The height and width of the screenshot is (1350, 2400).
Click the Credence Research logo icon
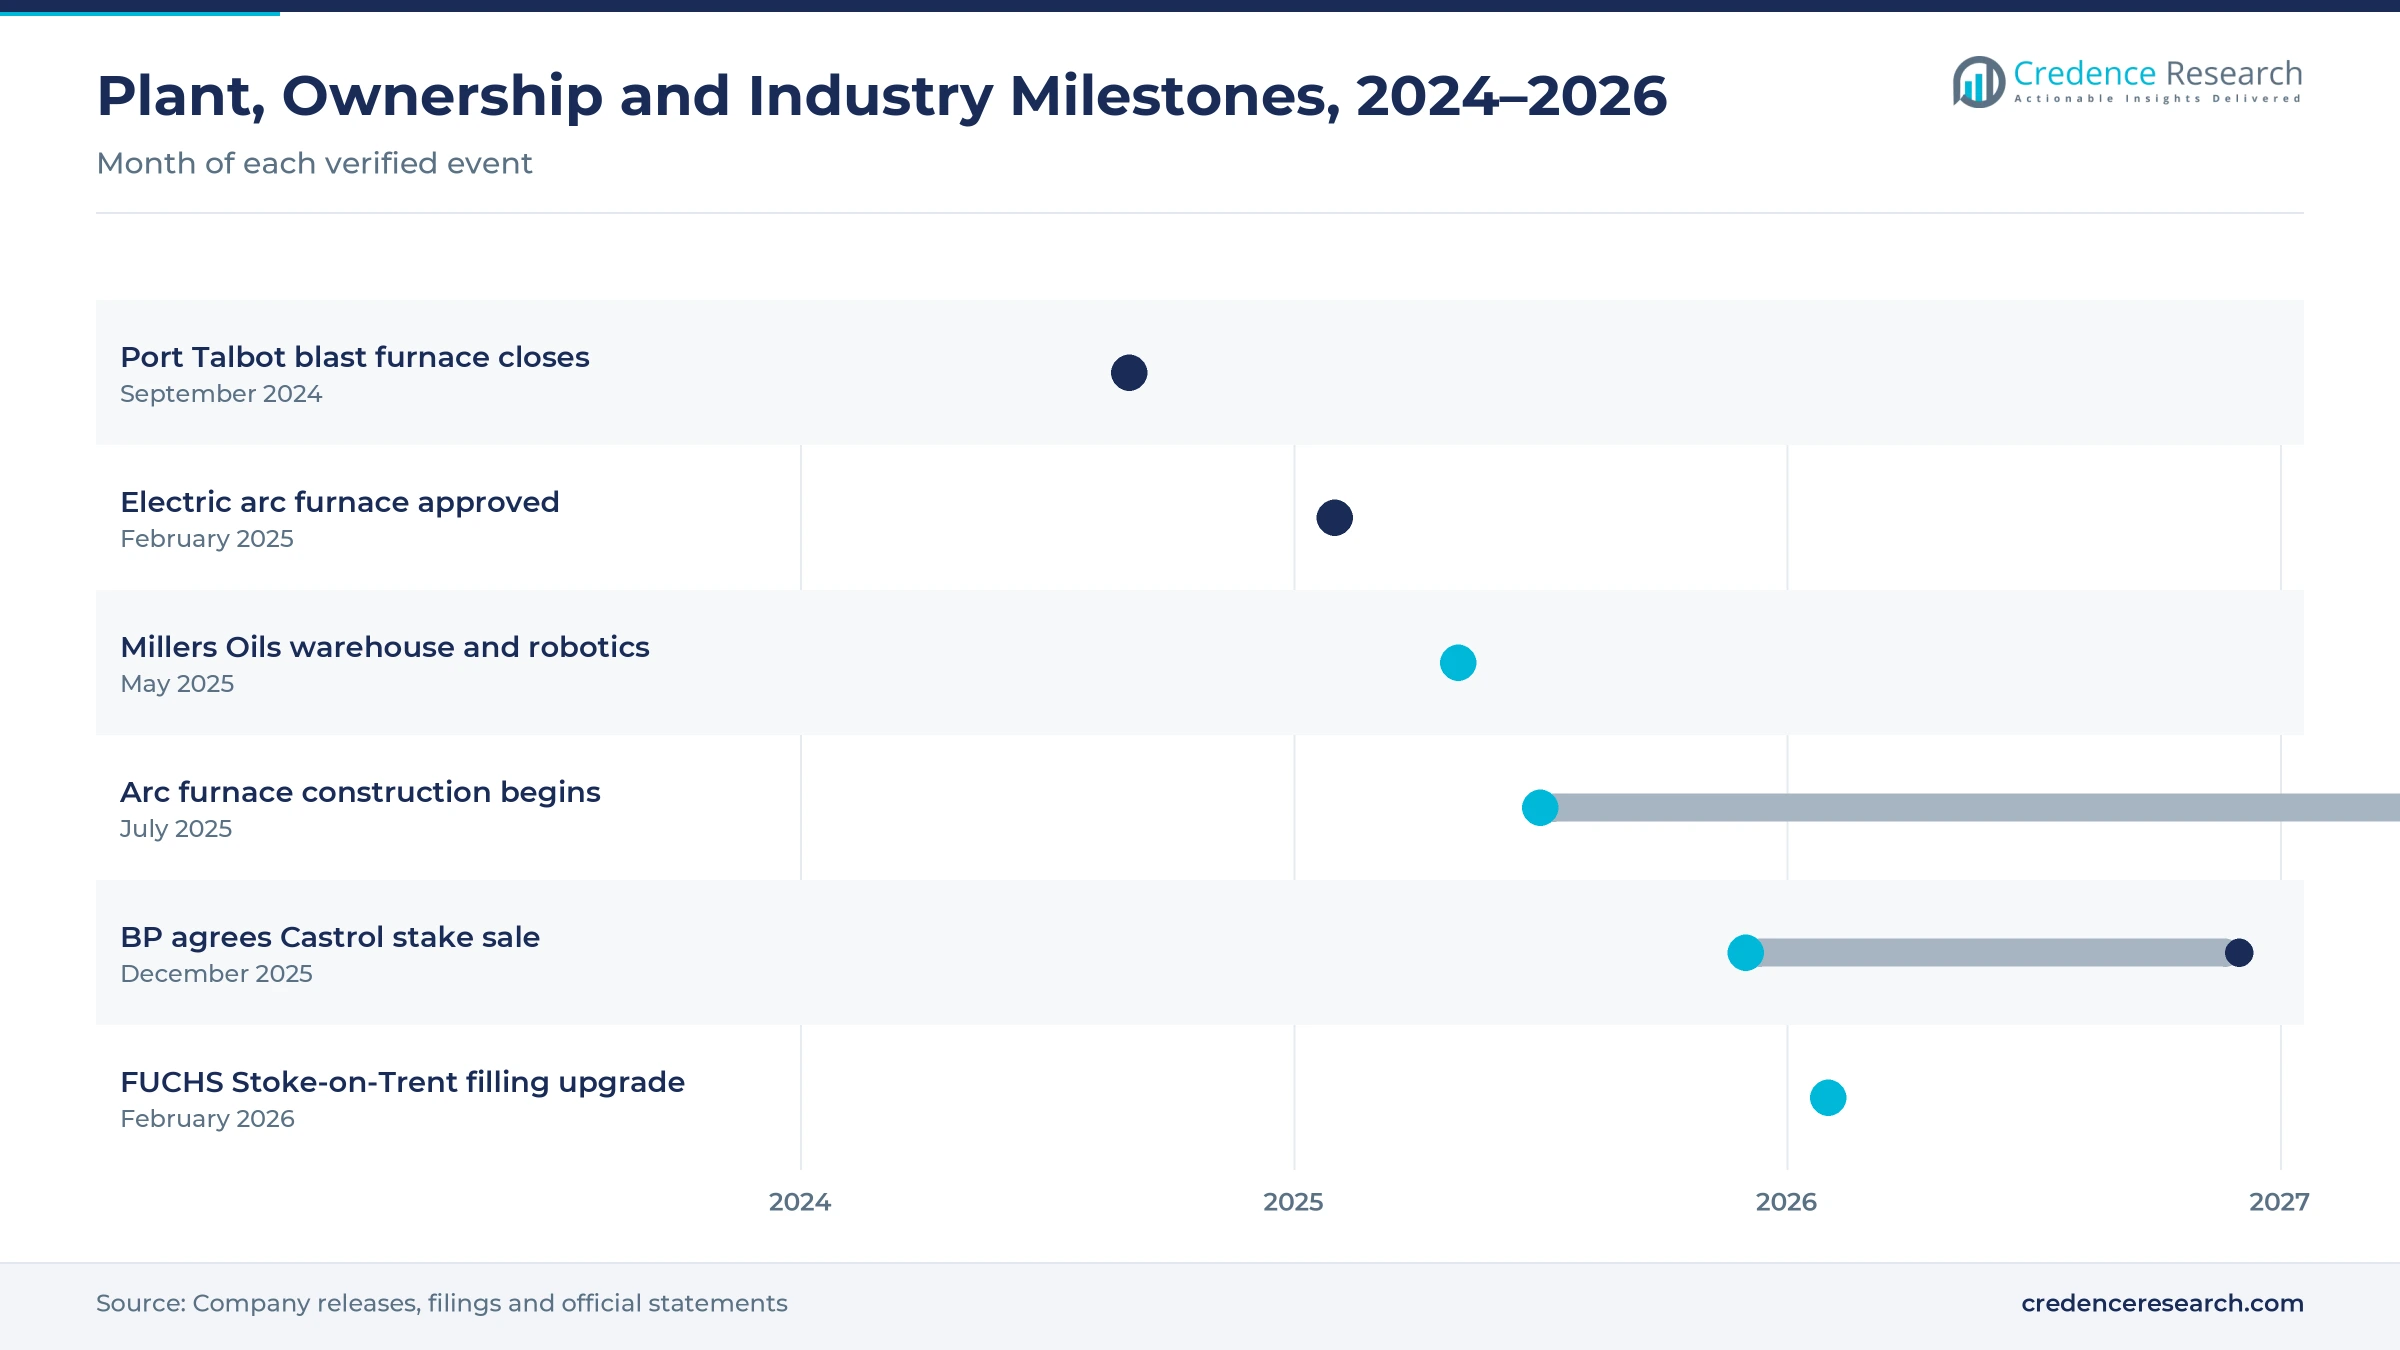(1979, 82)
